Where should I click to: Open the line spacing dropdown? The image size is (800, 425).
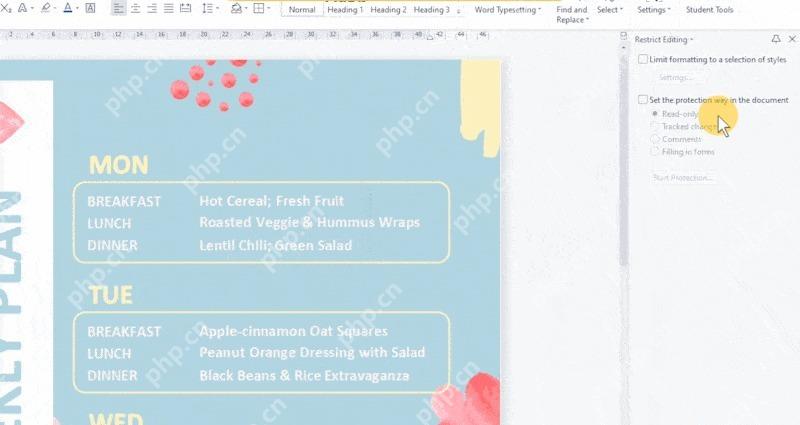(x=218, y=9)
